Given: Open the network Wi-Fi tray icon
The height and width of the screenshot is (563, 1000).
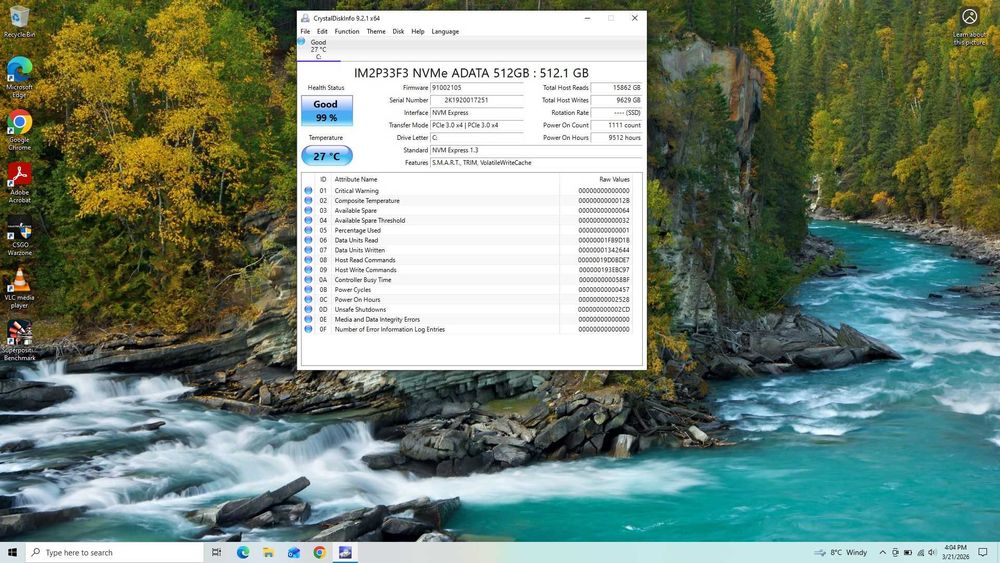Looking at the screenshot, I should (920, 552).
